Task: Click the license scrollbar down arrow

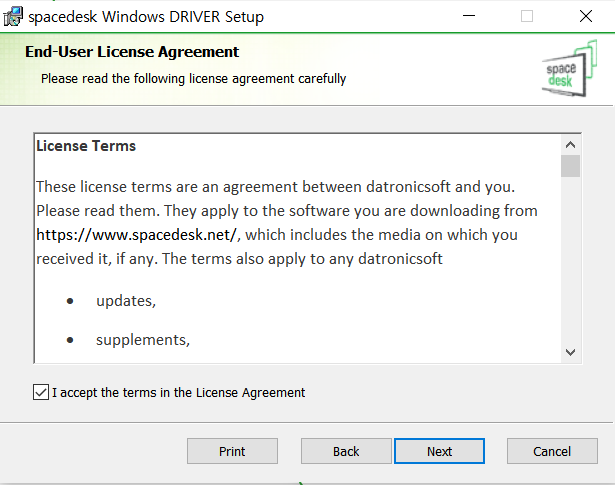Action: click(x=570, y=352)
